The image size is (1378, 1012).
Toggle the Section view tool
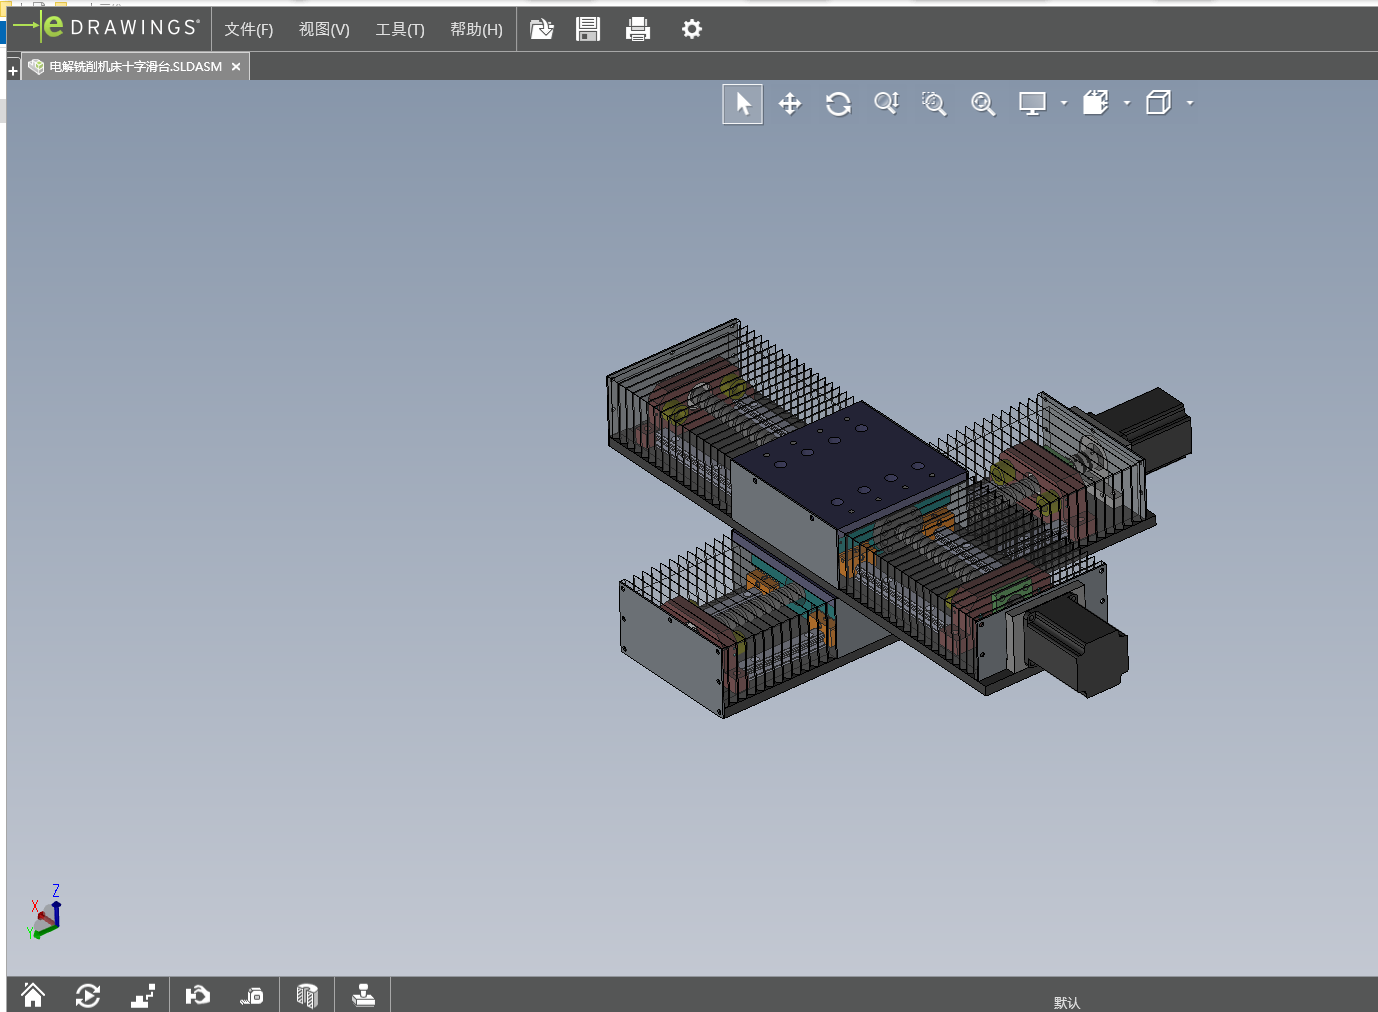(307, 995)
